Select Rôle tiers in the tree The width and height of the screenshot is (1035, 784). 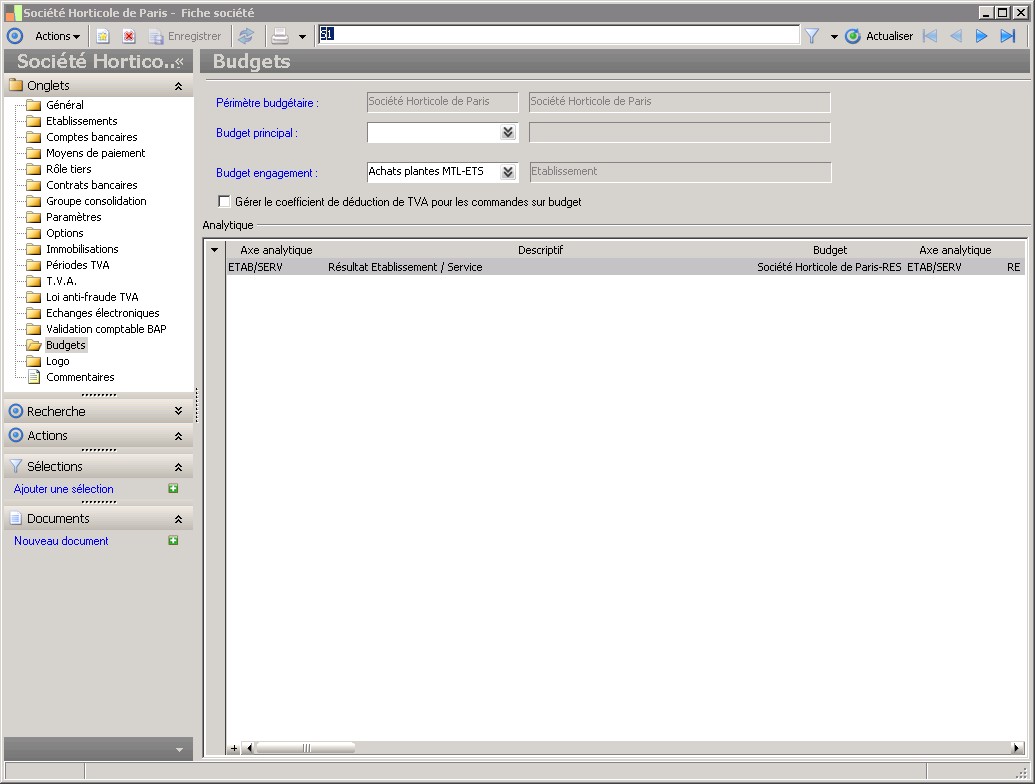69,169
